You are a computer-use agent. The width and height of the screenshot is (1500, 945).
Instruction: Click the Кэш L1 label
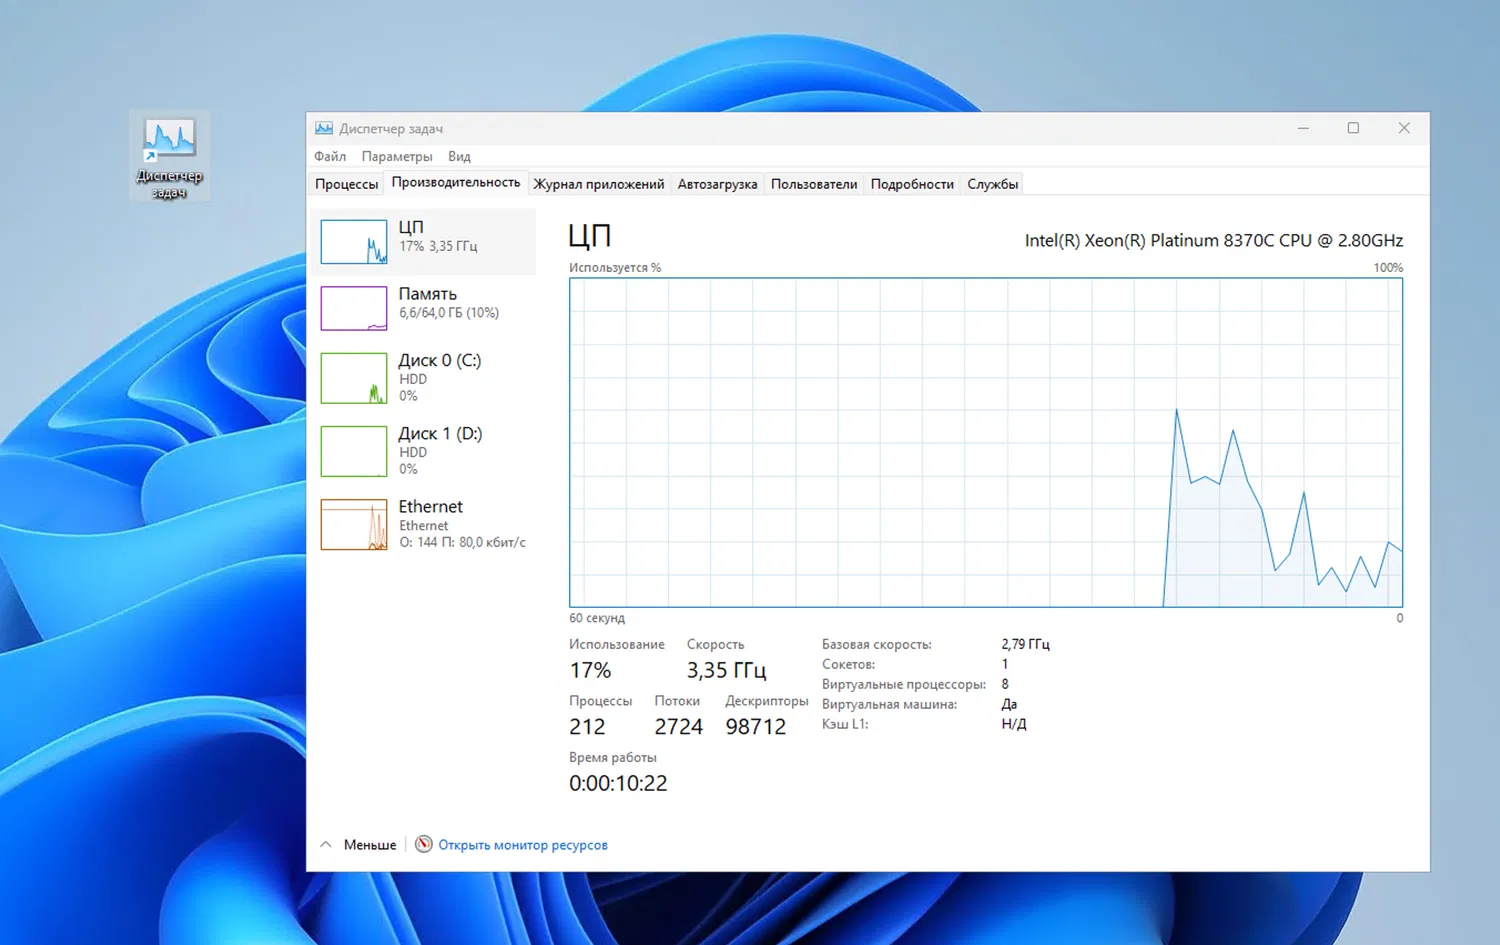(845, 724)
